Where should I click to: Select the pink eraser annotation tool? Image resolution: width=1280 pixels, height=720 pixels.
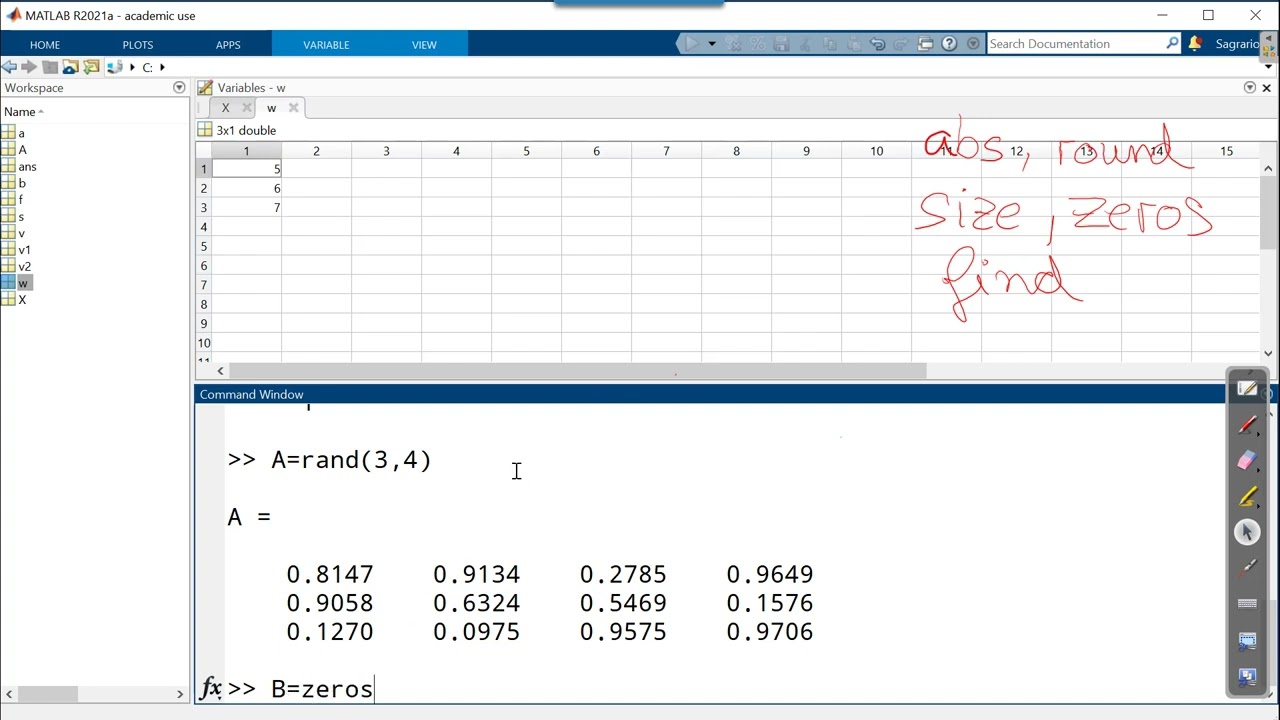(1247, 461)
